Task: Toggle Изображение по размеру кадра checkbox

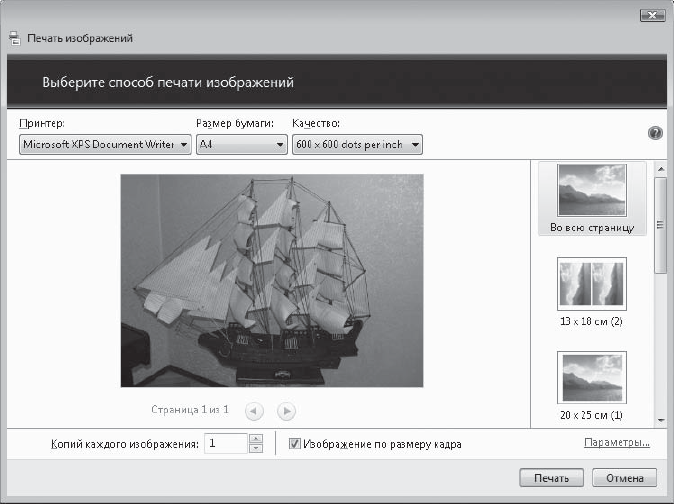Action: [294, 443]
